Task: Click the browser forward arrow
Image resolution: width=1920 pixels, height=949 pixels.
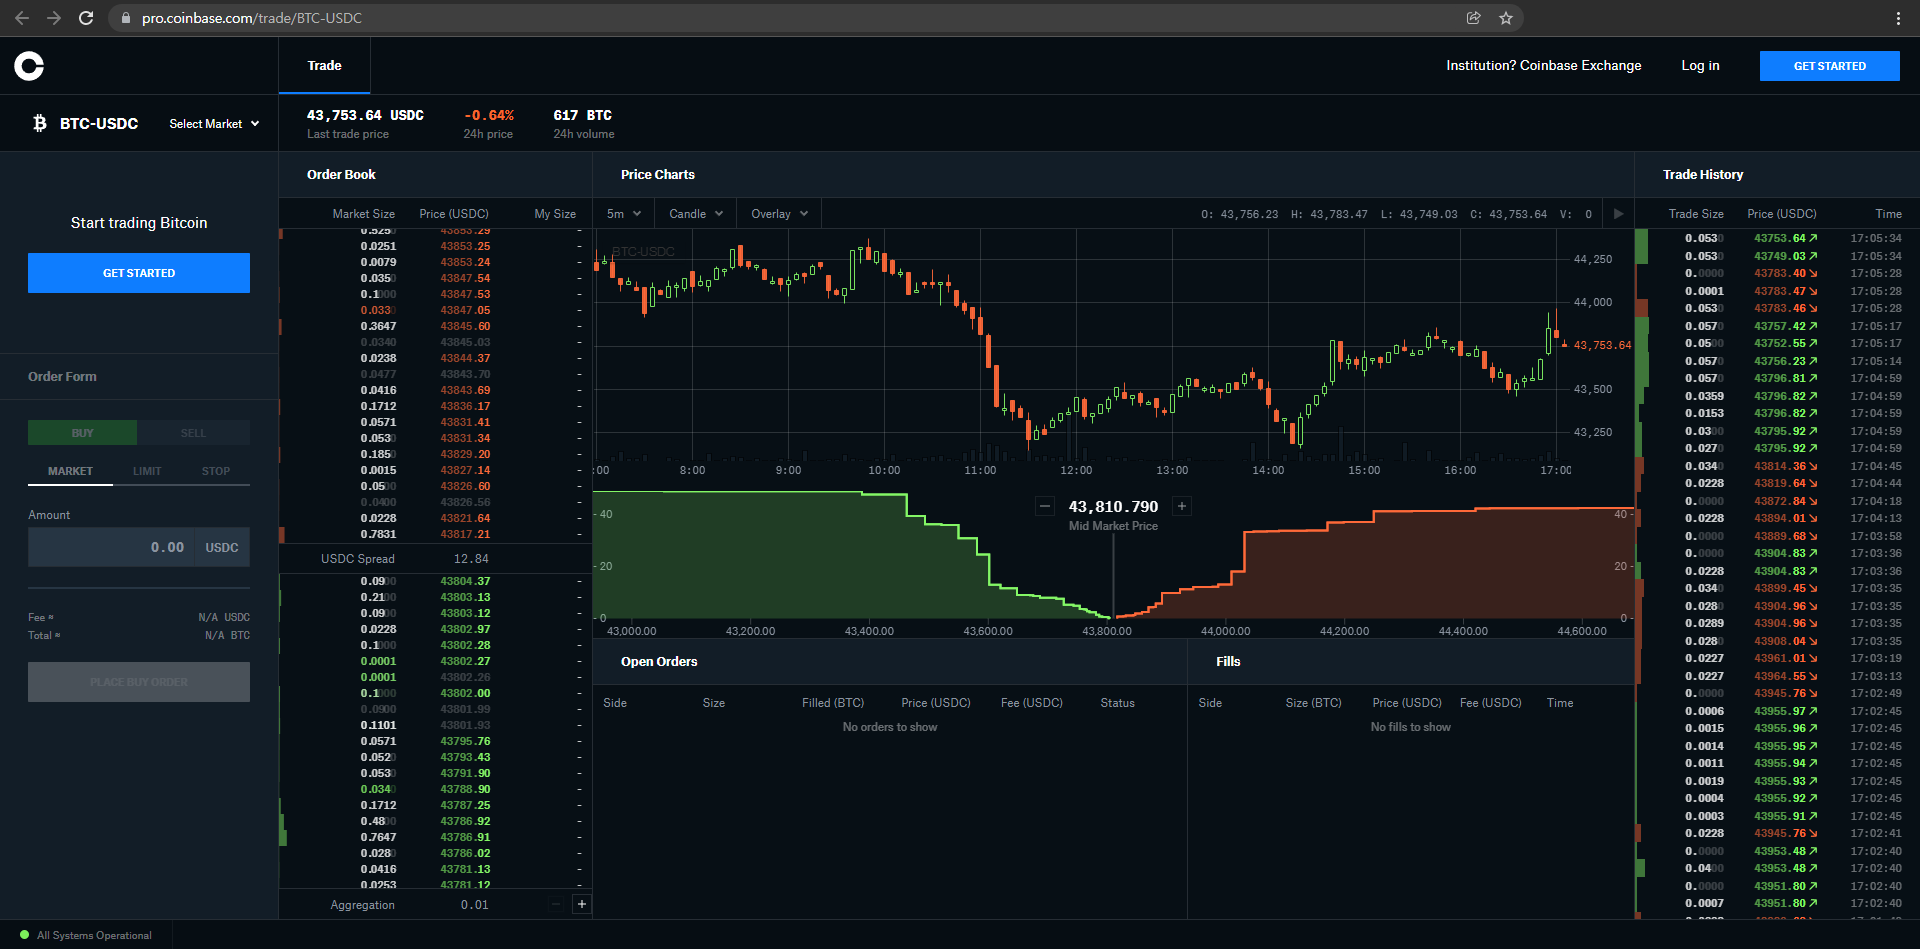Action: [x=54, y=18]
